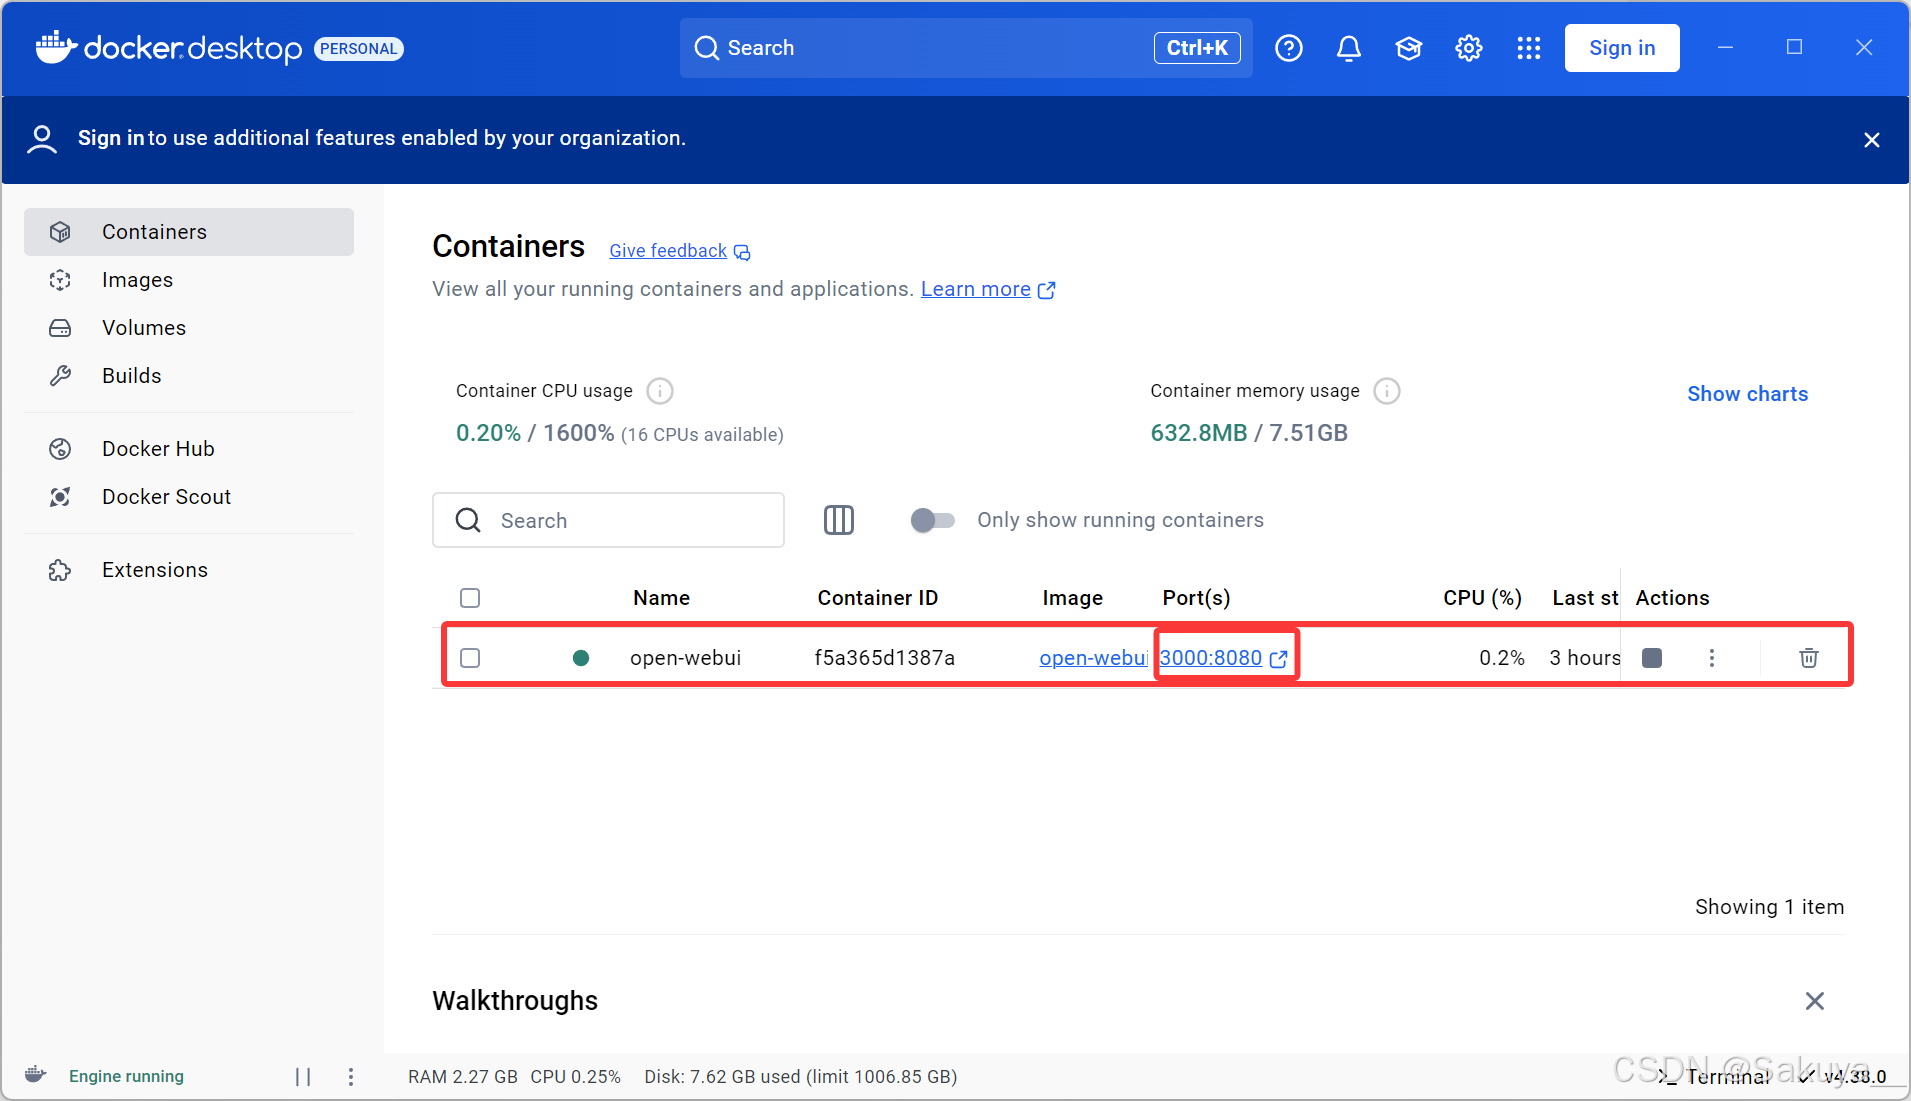Viewport: 1911px width, 1101px height.
Task: Open notifications bell icon
Action: point(1349,48)
